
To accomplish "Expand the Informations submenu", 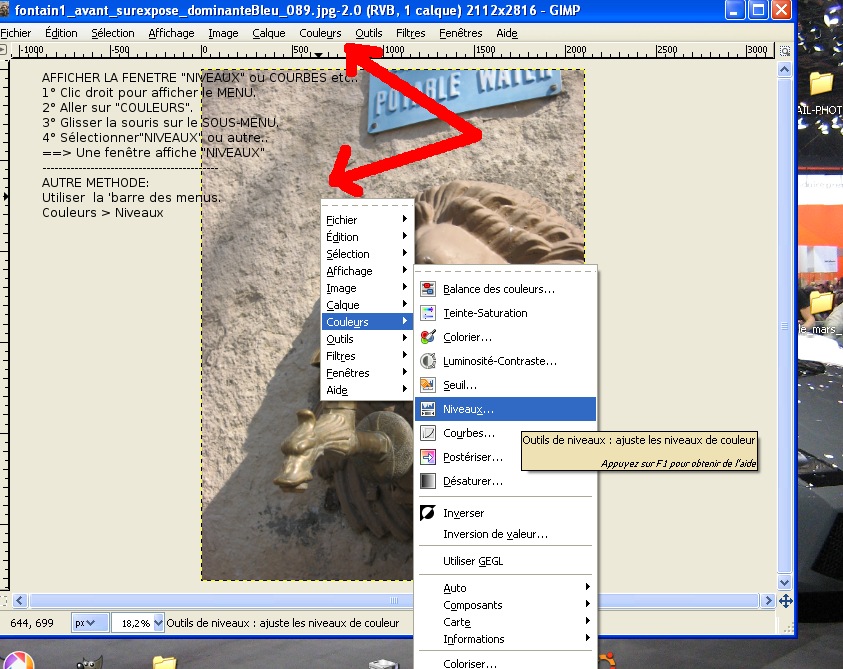I will (x=505, y=639).
